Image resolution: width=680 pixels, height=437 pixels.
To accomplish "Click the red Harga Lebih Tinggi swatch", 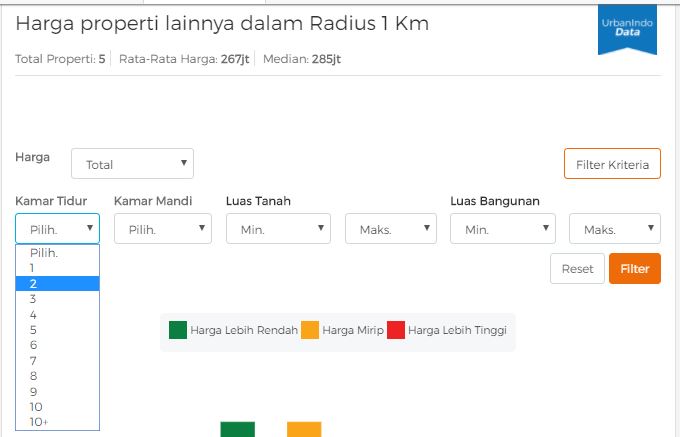I will tap(396, 330).
